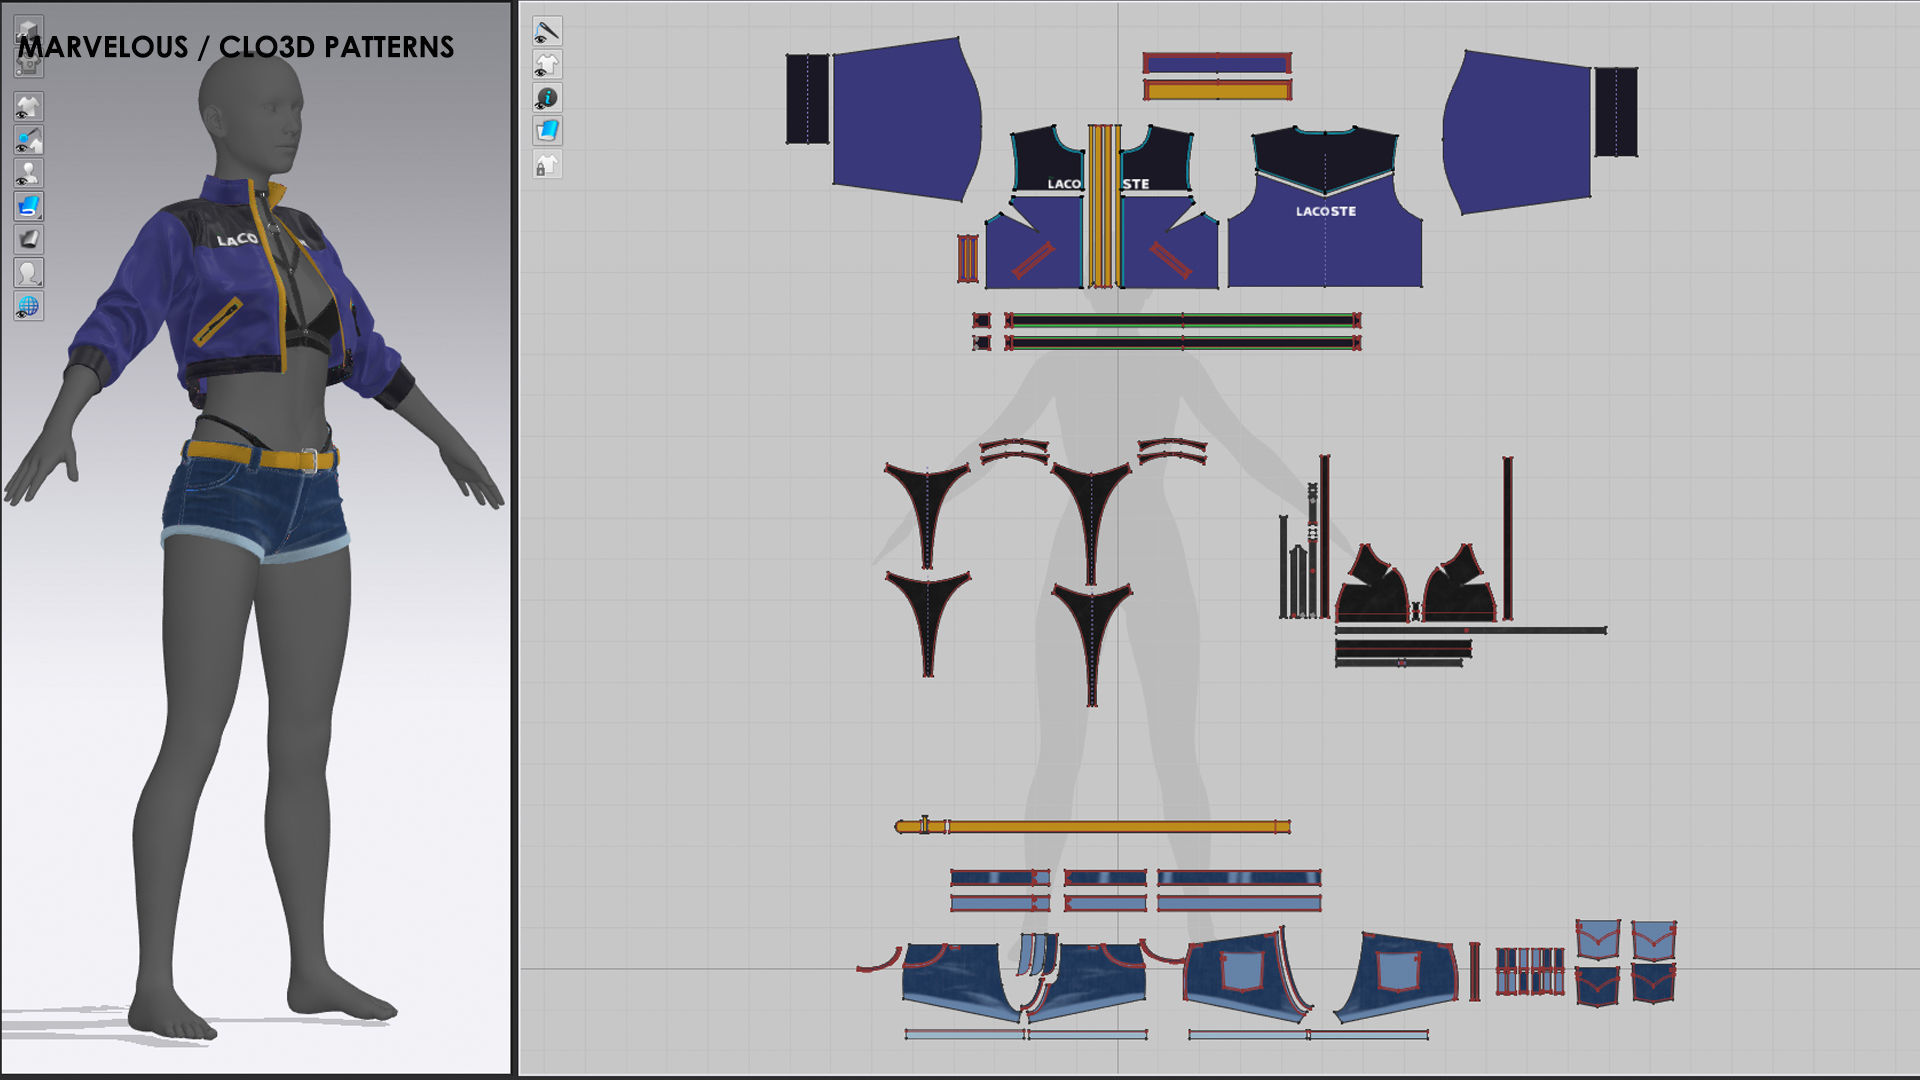Toggle Show 3D Pen on garment visibility
Image resolution: width=1920 pixels, height=1080 pixels.
[28, 140]
